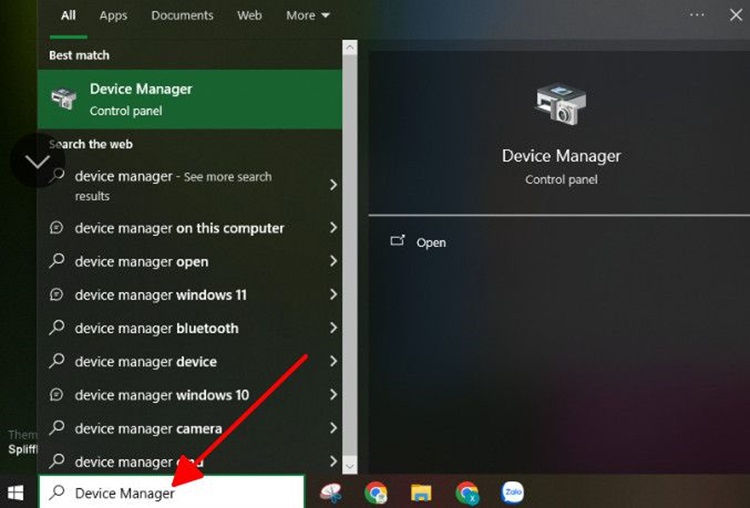
Task: Select 'device manager device' suggestion
Action: pos(189,362)
